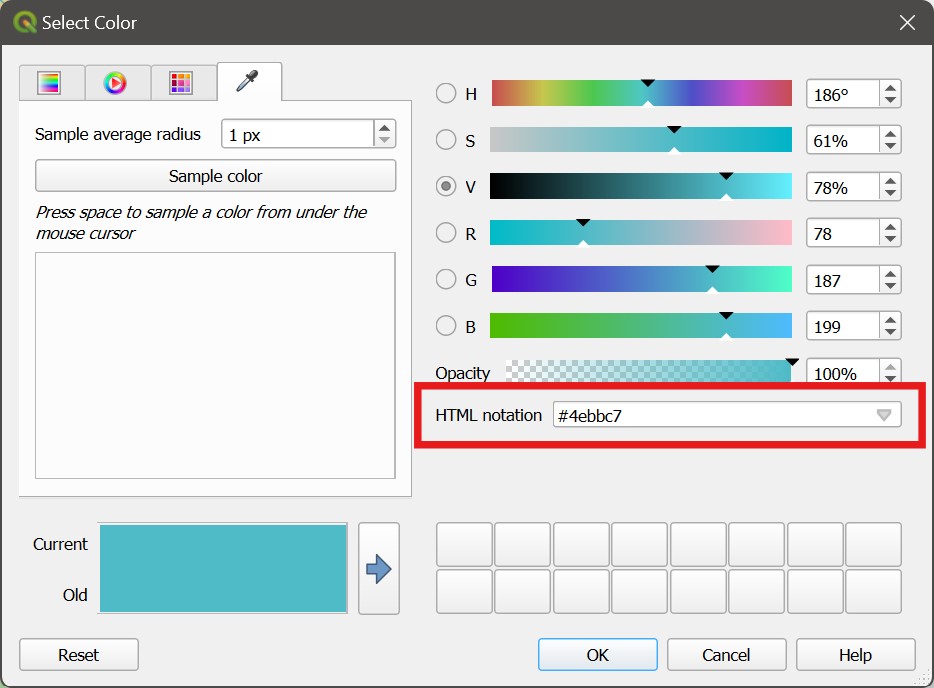Click the Reset button
The height and width of the screenshot is (688, 934).
79,655
